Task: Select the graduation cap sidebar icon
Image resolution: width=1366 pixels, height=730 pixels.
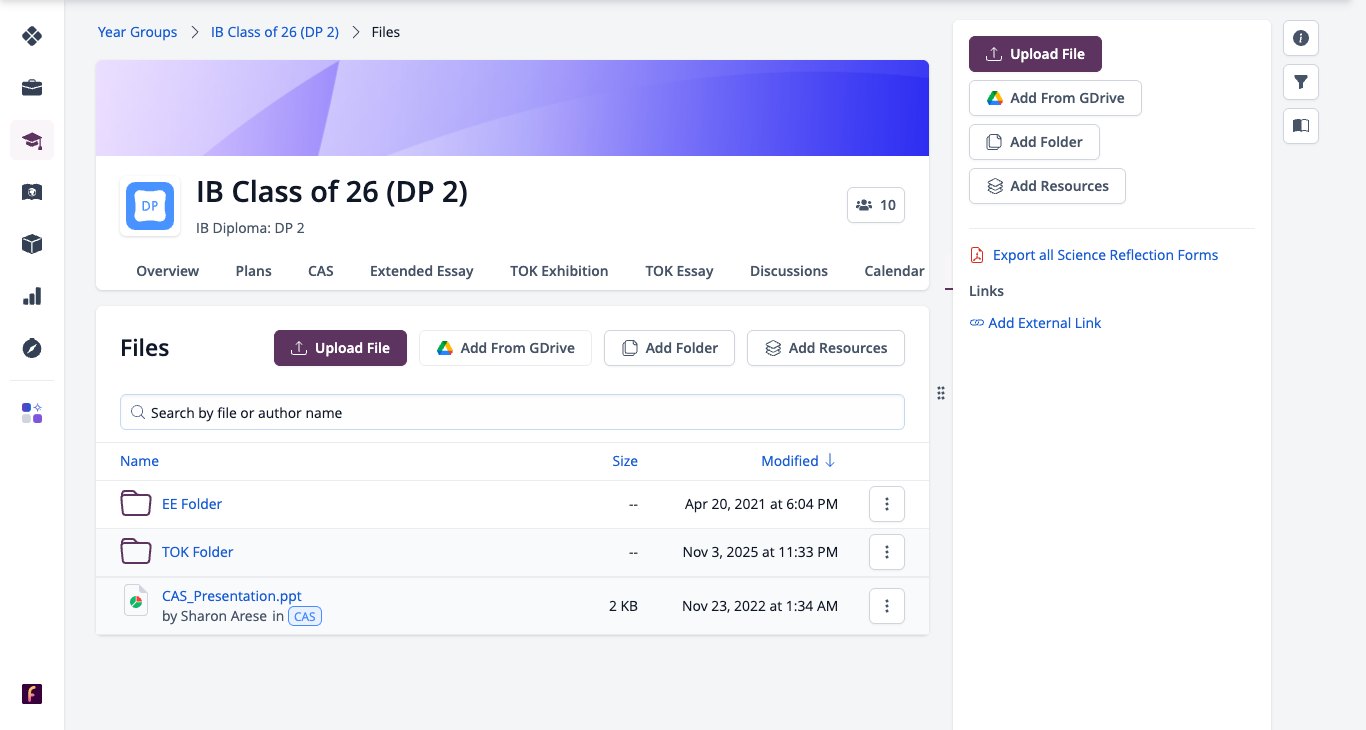Action: pyautogui.click(x=32, y=140)
